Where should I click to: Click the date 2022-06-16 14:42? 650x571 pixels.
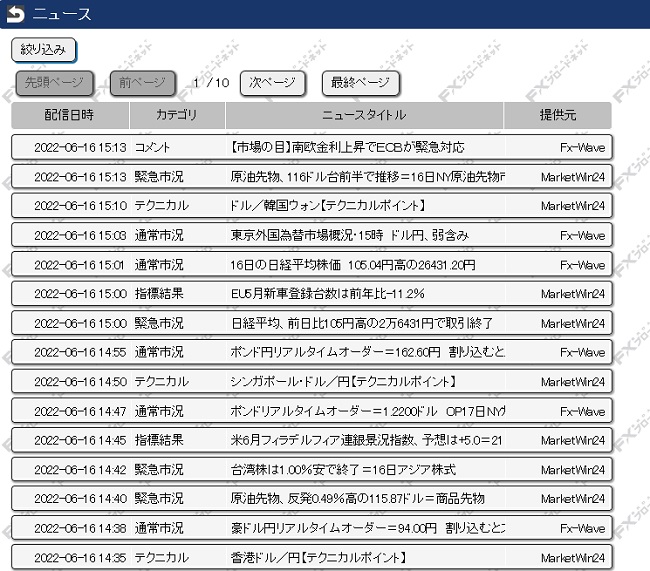tap(80, 469)
